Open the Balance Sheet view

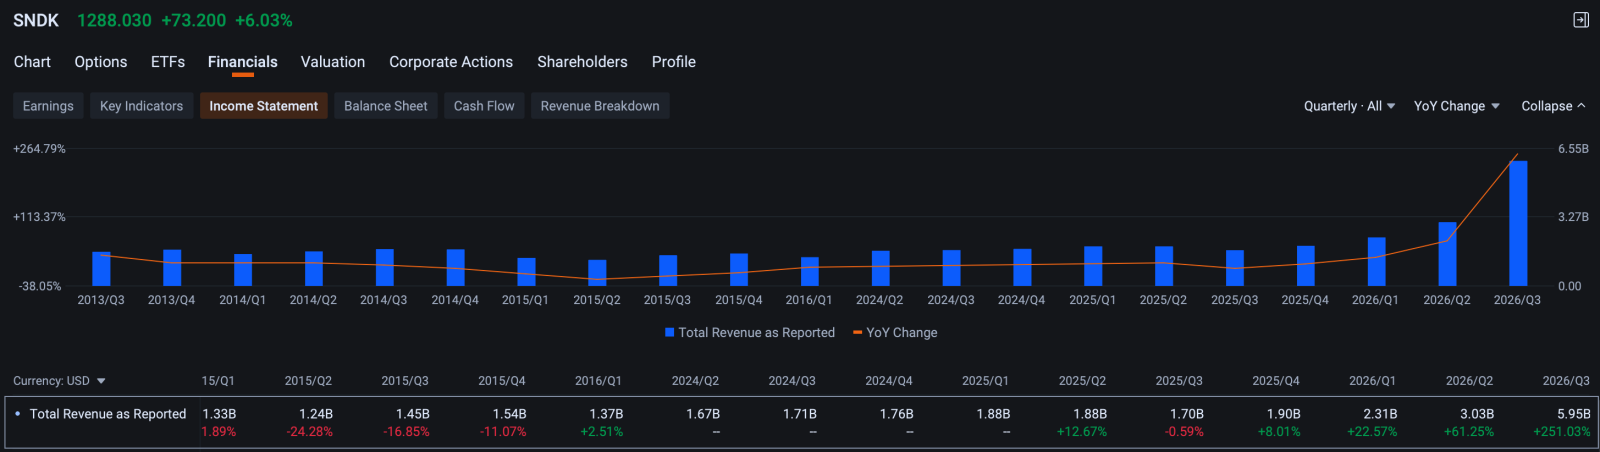pyautogui.click(x=386, y=106)
